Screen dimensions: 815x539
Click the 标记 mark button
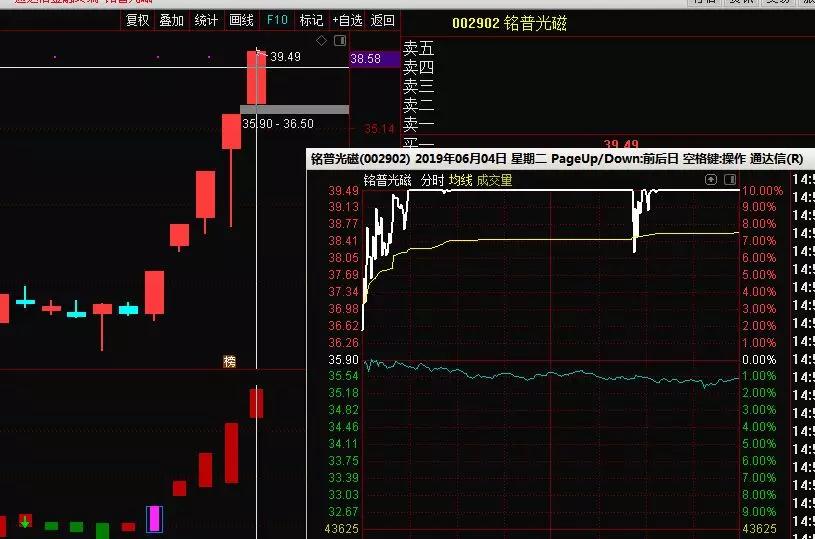(312, 20)
